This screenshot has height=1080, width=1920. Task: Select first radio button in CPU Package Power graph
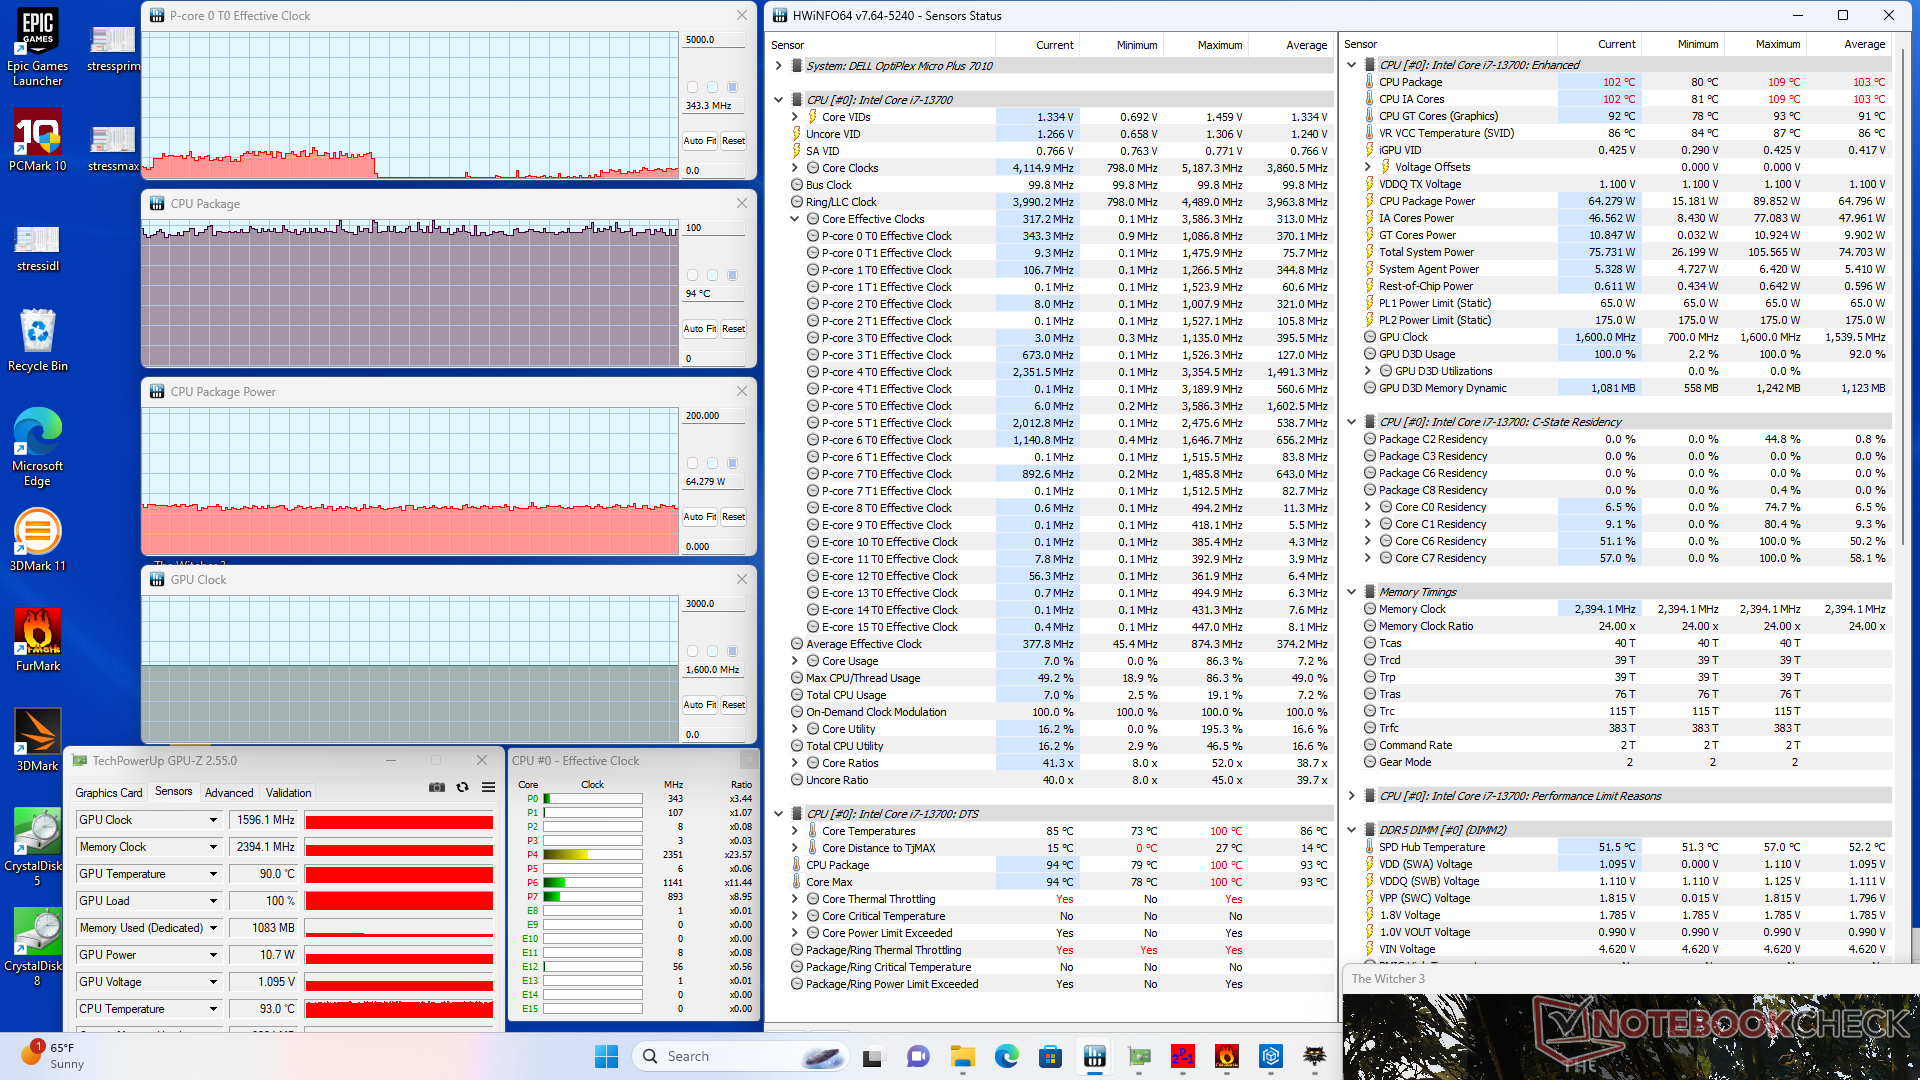pyautogui.click(x=692, y=463)
